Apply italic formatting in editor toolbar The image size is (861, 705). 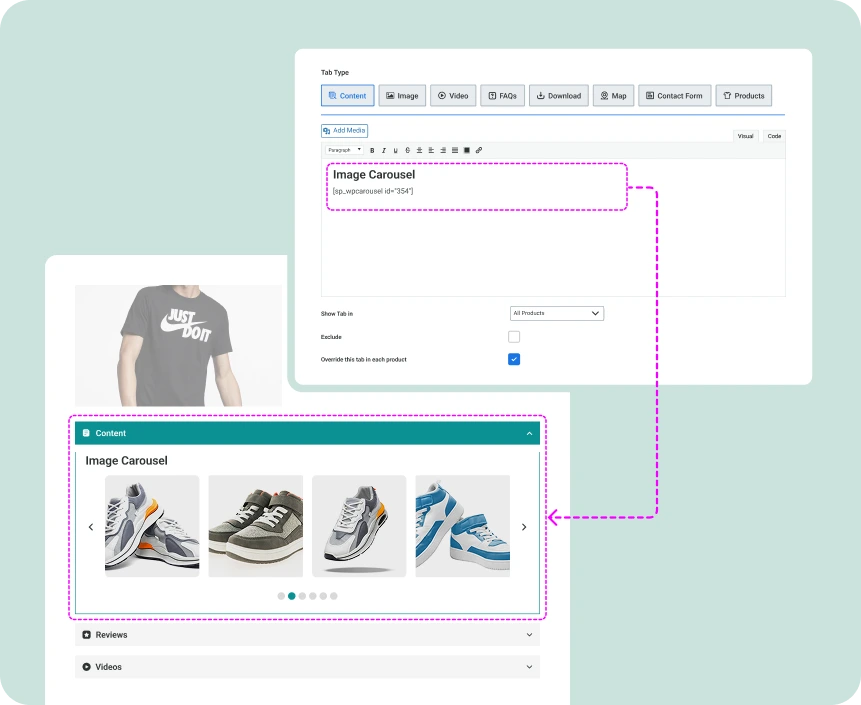pos(384,150)
